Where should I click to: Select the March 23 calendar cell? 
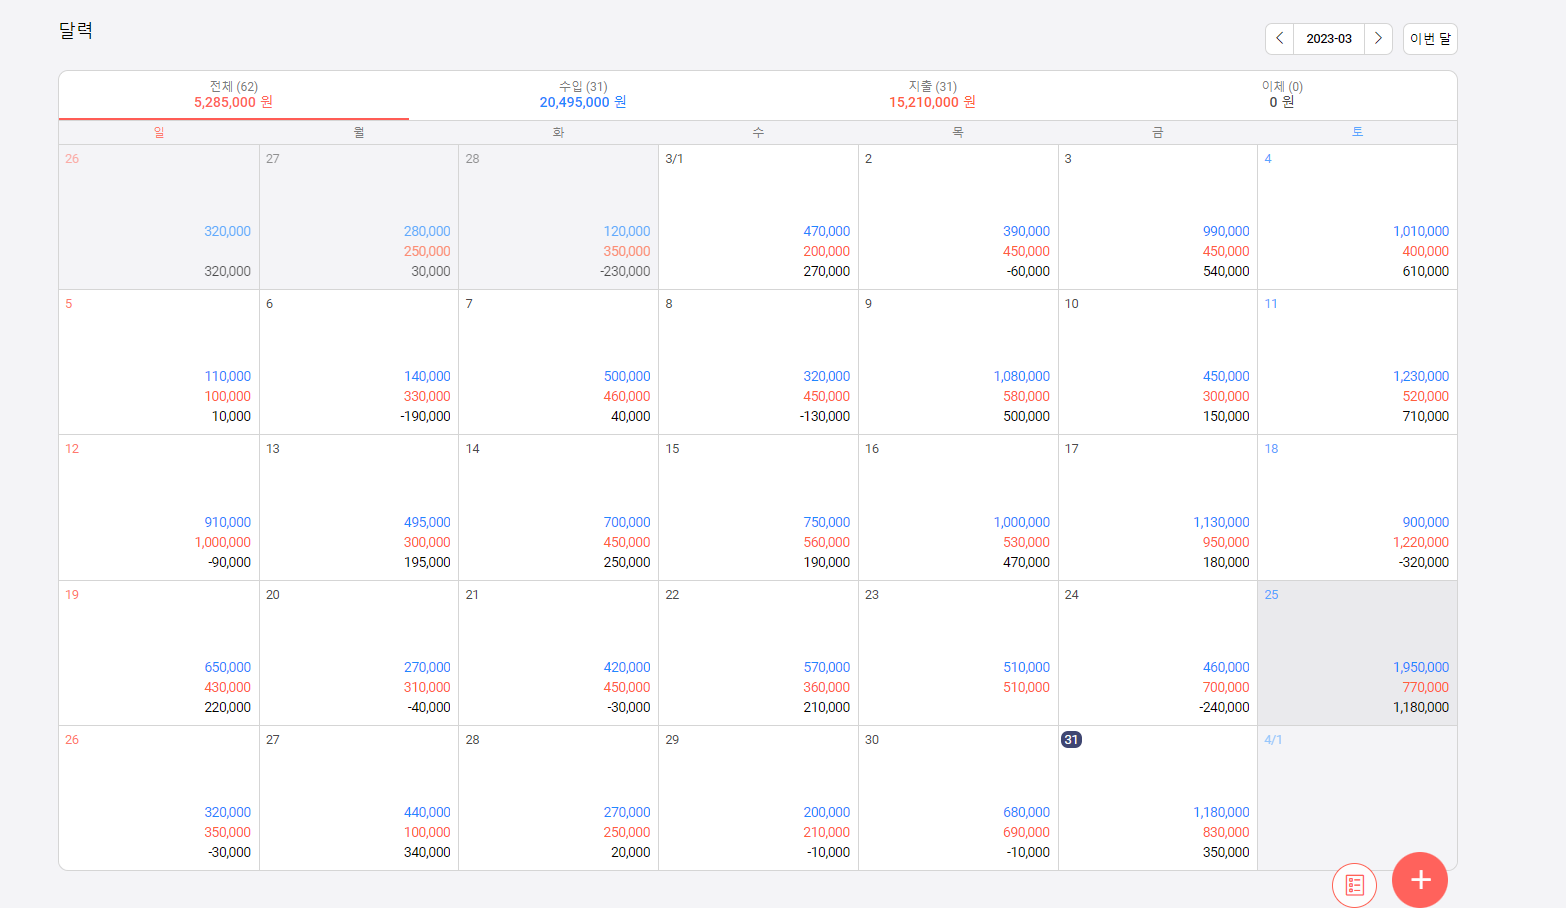(958, 653)
